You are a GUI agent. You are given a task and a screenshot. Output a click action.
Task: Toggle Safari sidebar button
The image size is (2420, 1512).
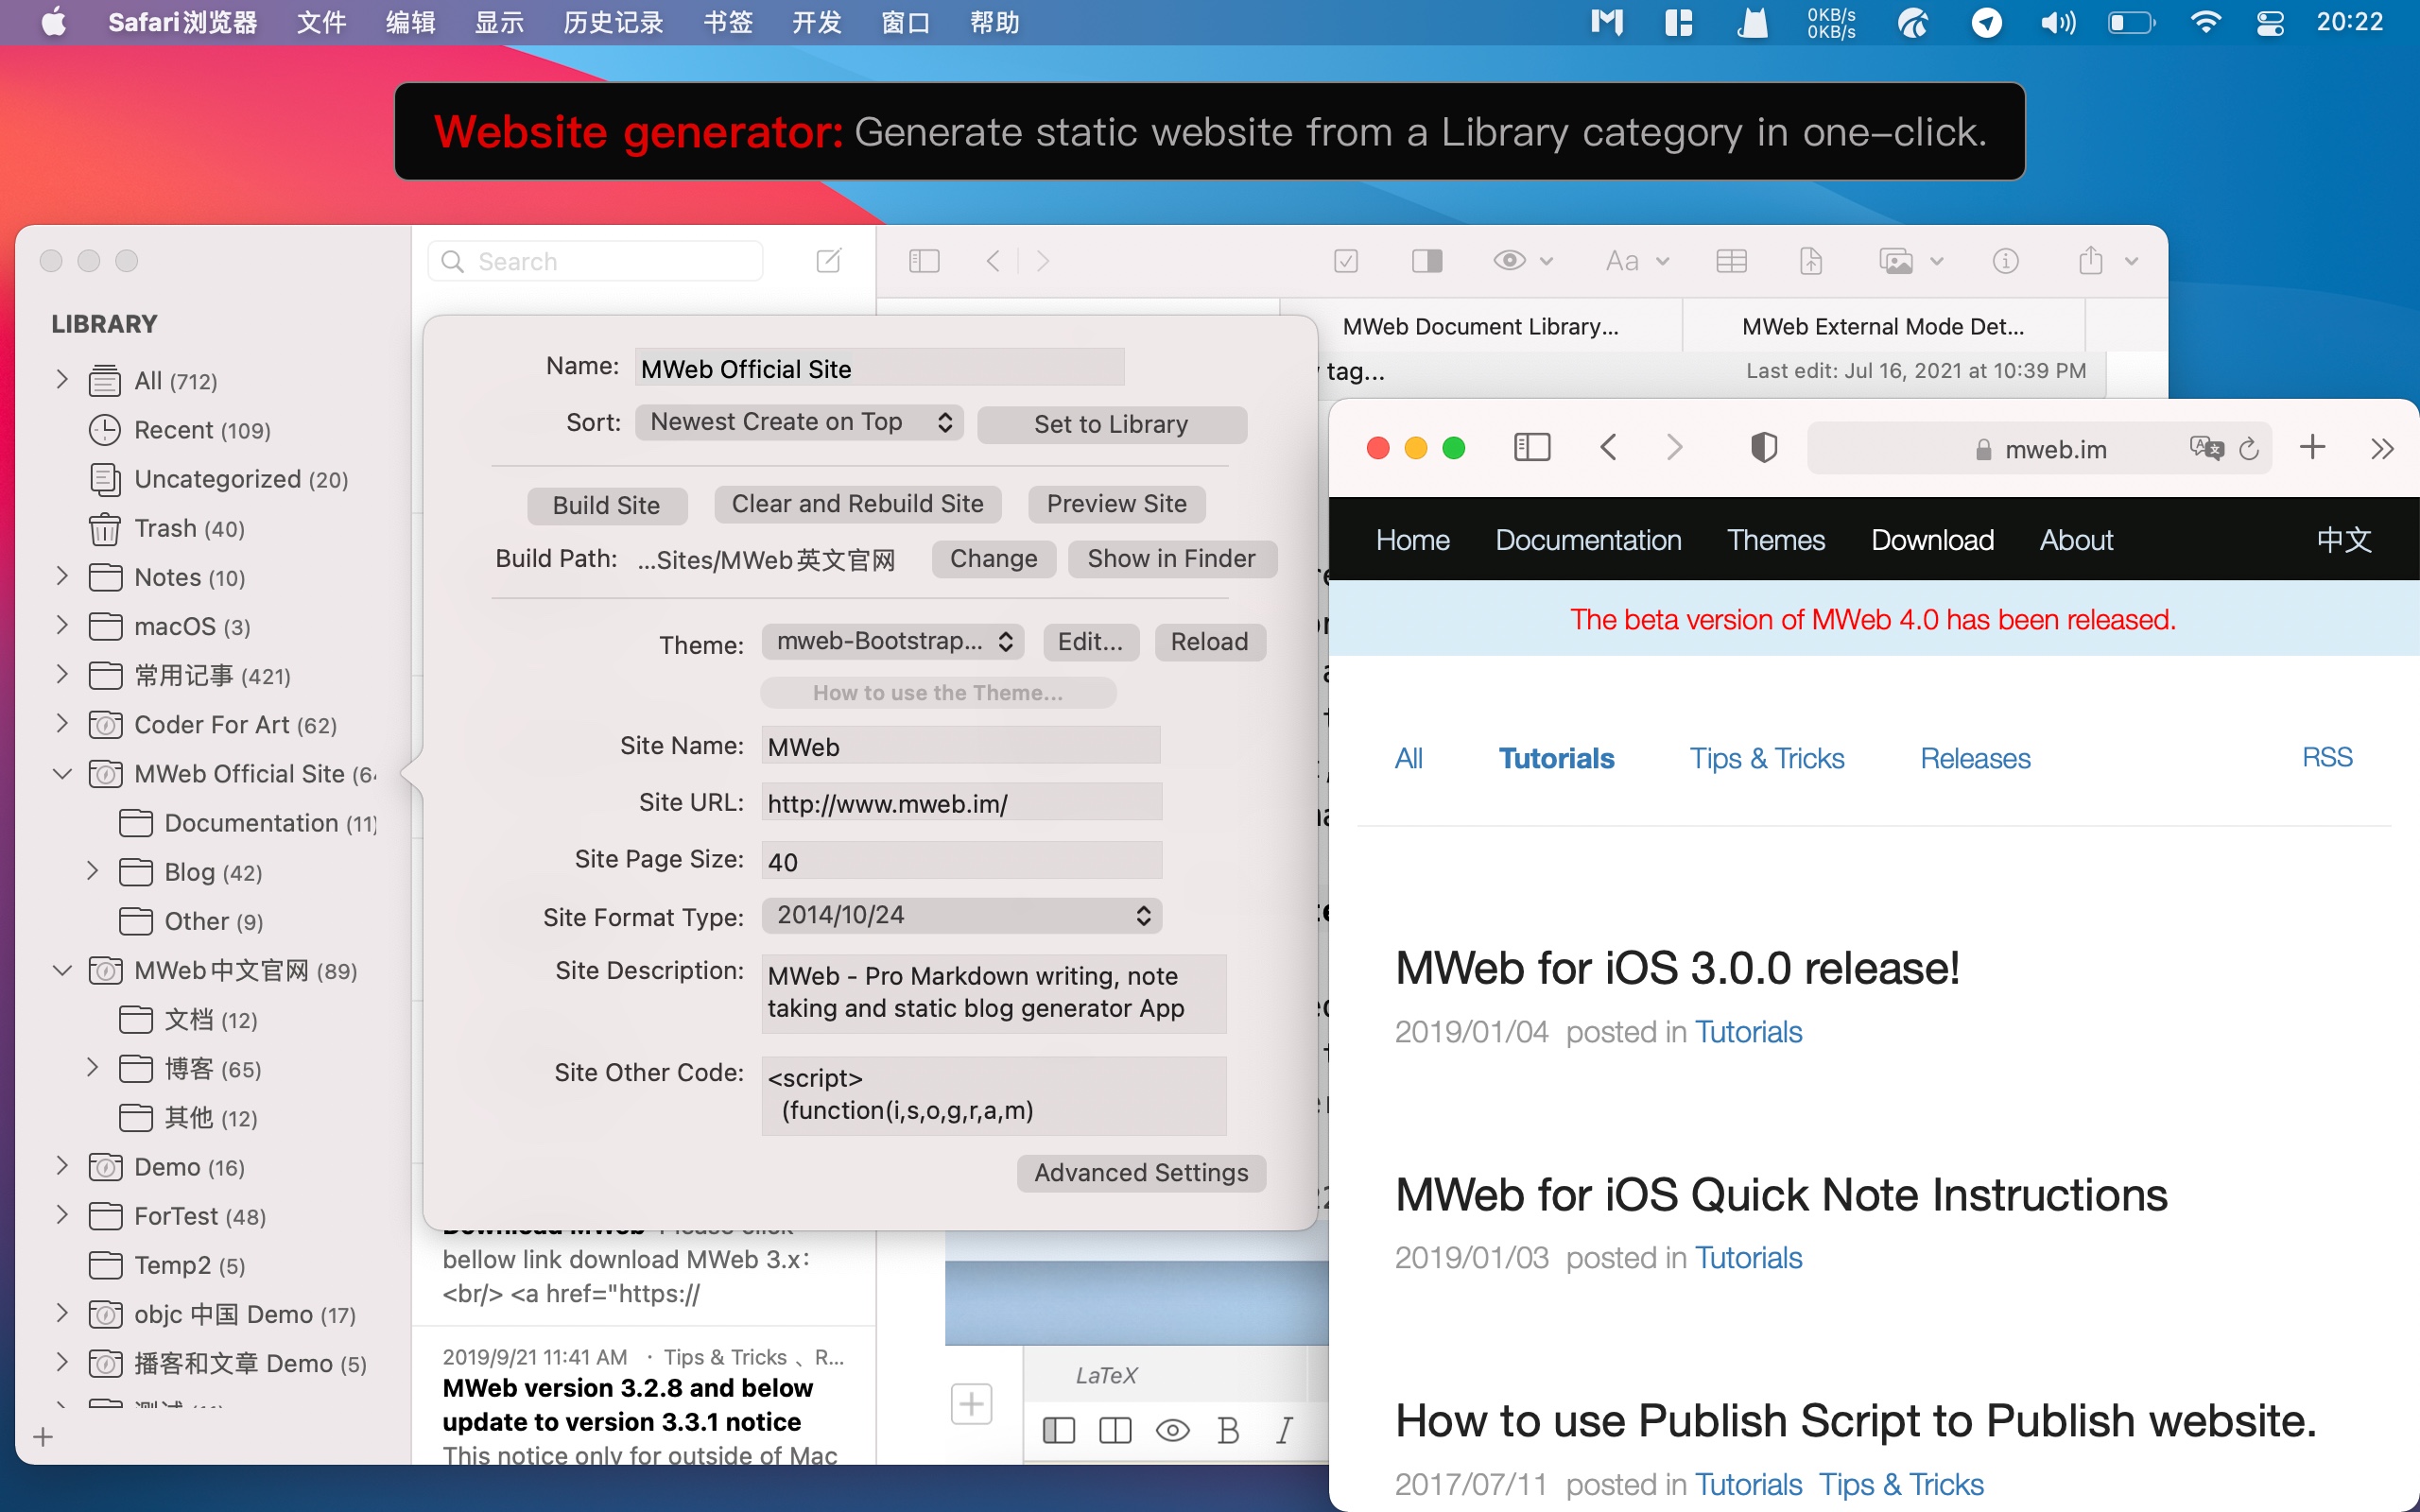(1531, 448)
